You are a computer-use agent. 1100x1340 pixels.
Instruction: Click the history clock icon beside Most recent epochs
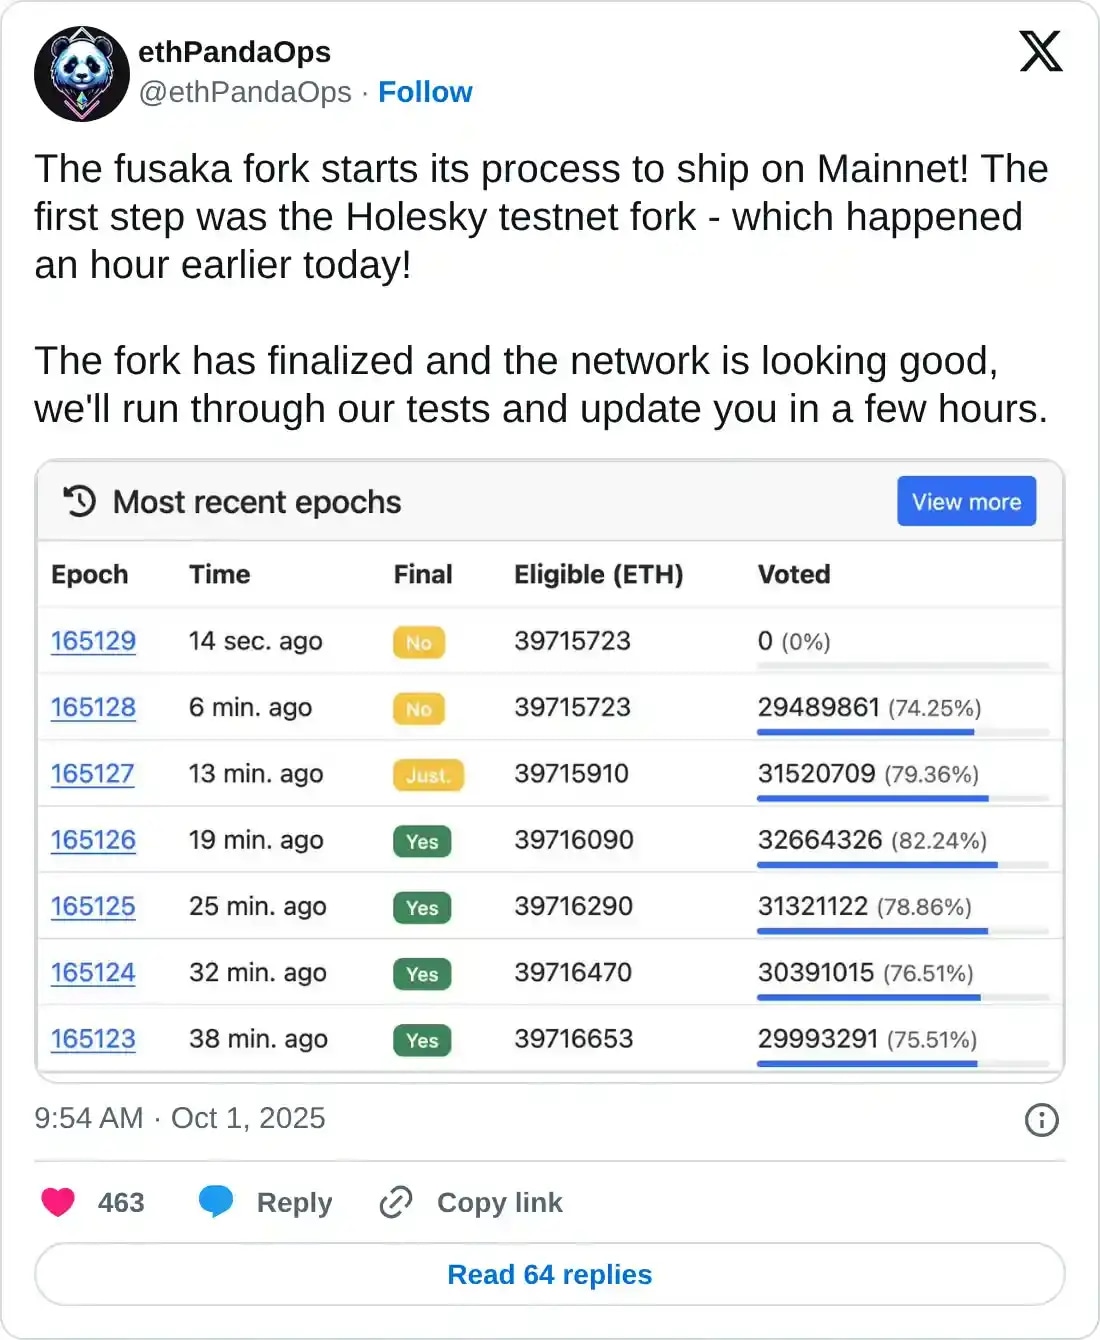point(80,501)
